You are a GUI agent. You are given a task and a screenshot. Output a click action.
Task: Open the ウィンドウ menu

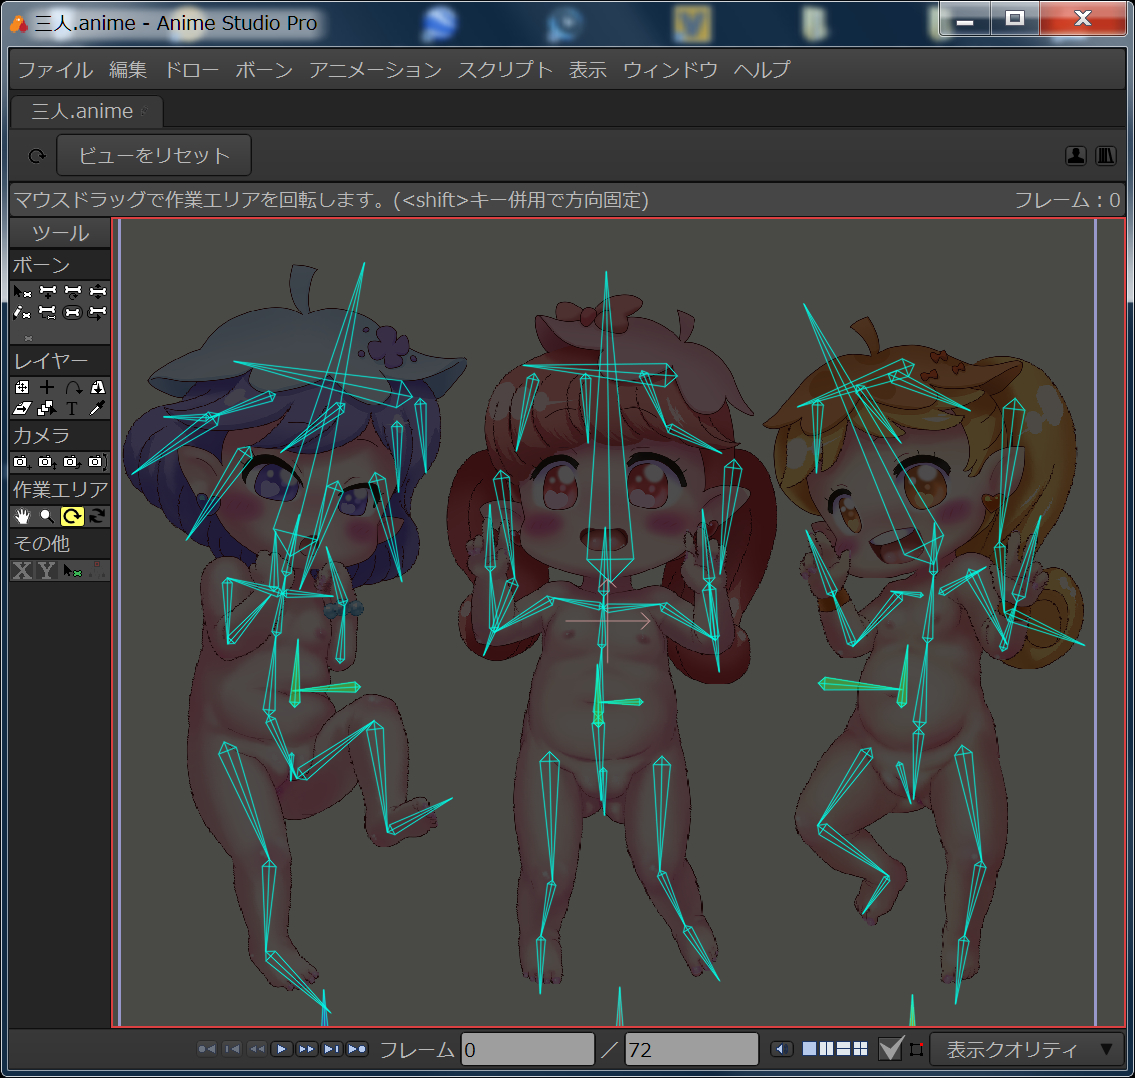tap(670, 70)
